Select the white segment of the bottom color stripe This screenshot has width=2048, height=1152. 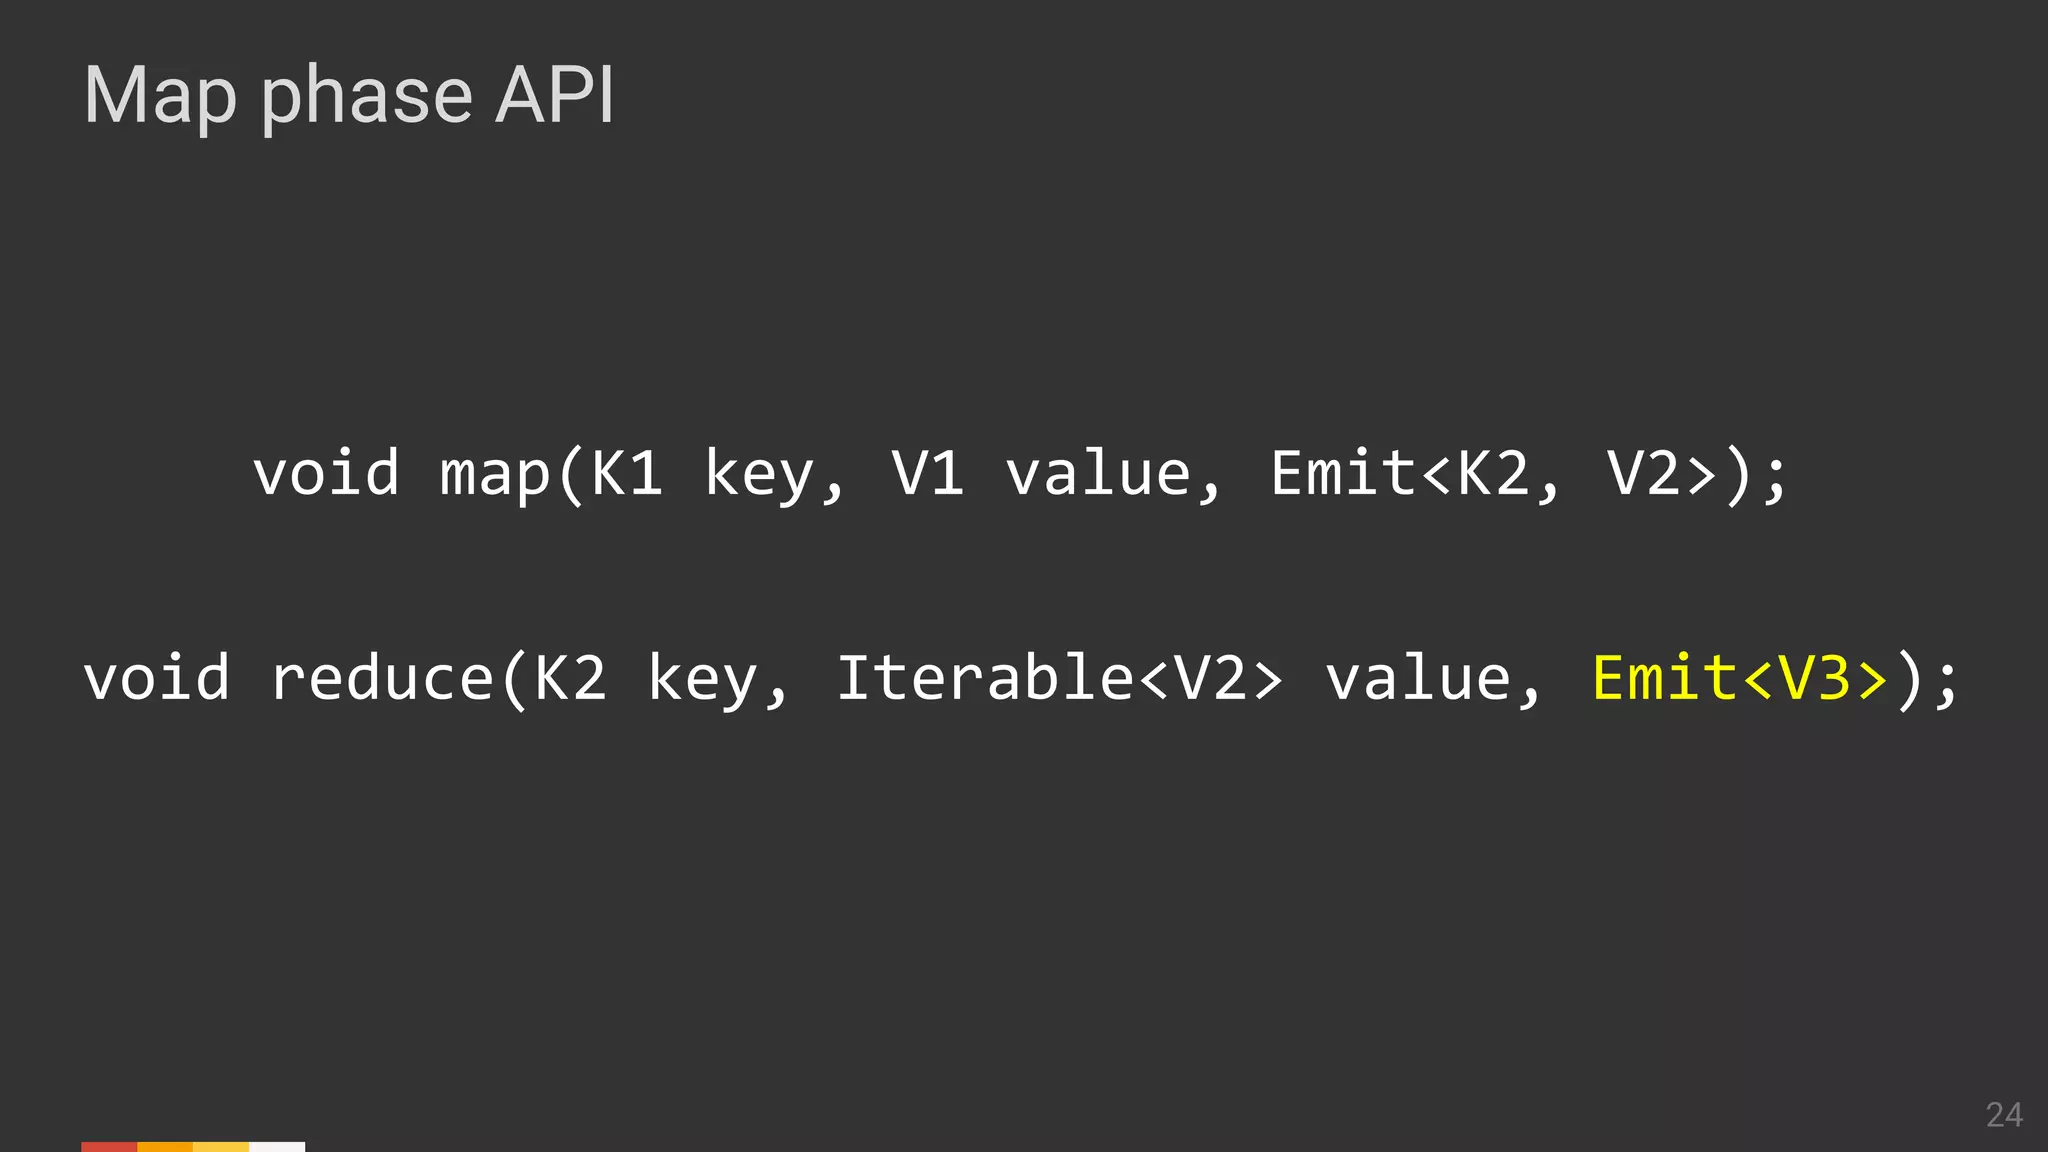277,1146
